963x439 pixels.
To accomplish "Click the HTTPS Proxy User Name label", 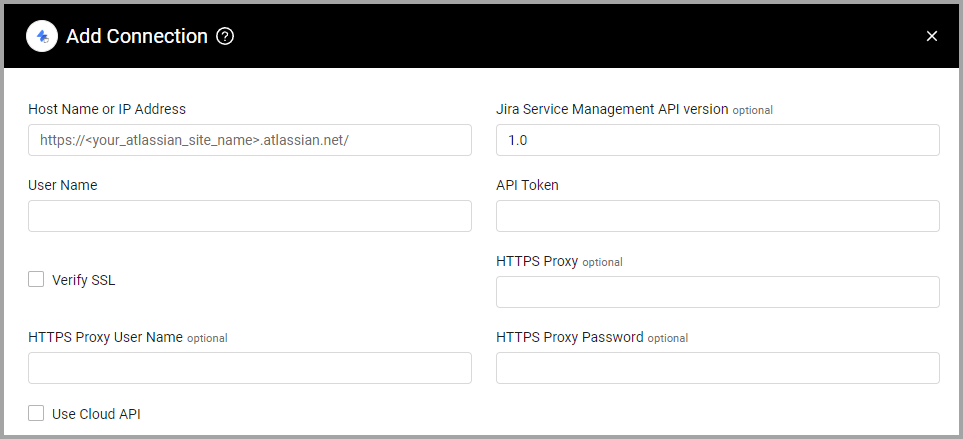I will coord(106,337).
